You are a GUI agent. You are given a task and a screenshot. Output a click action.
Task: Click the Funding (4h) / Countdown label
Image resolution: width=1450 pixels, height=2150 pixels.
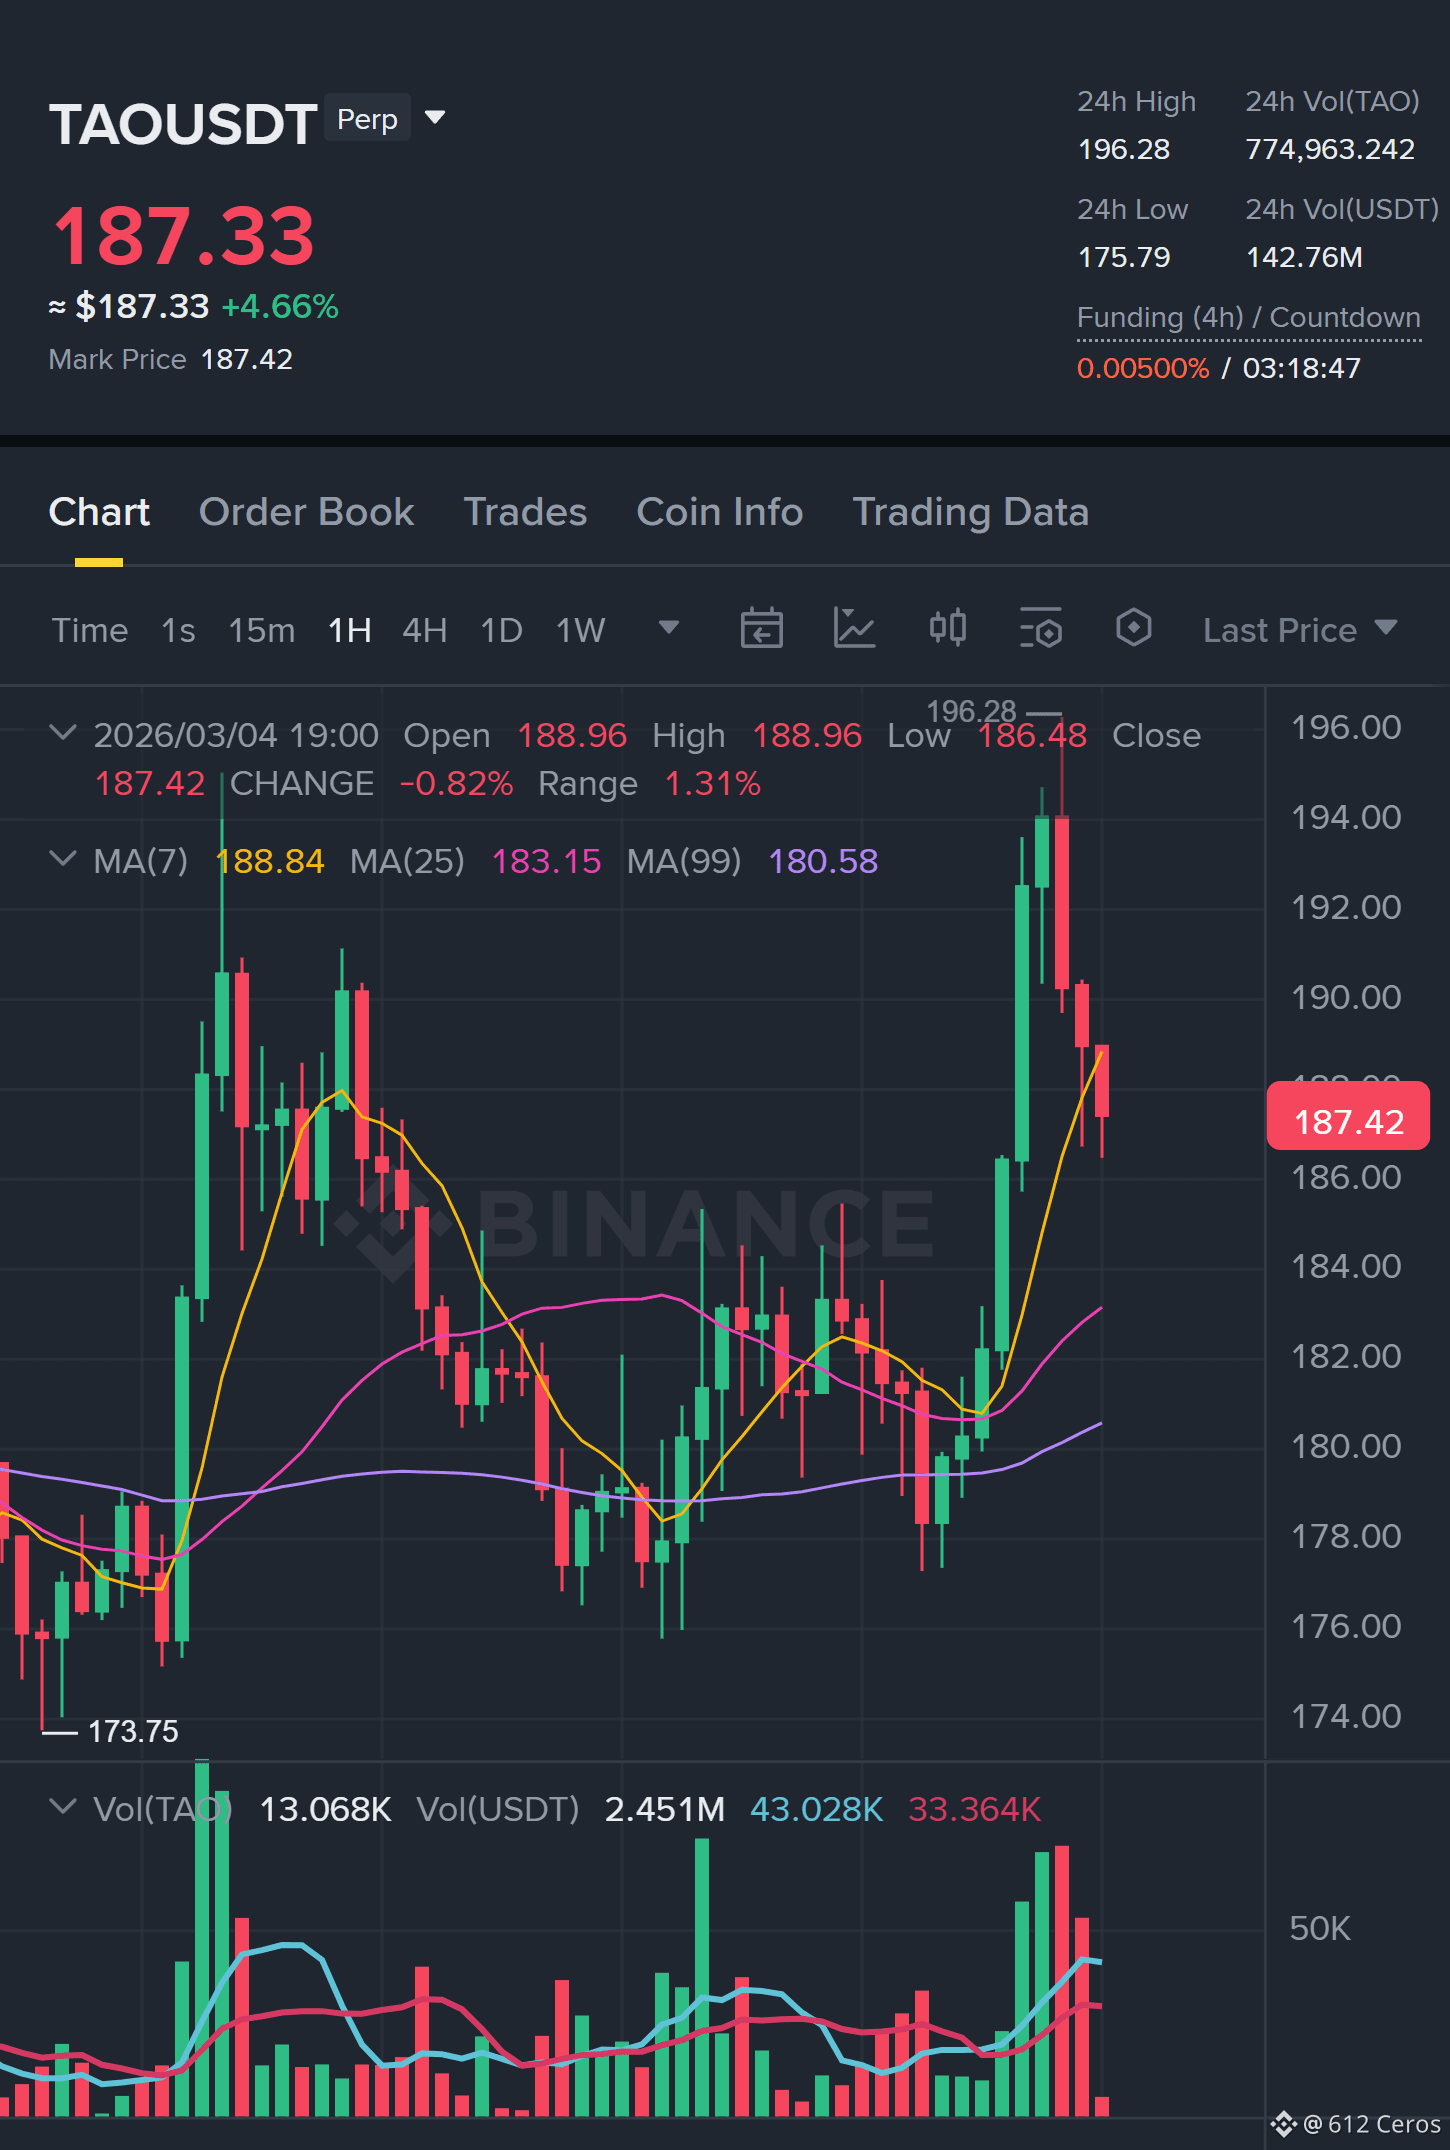[x=1248, y=318]
